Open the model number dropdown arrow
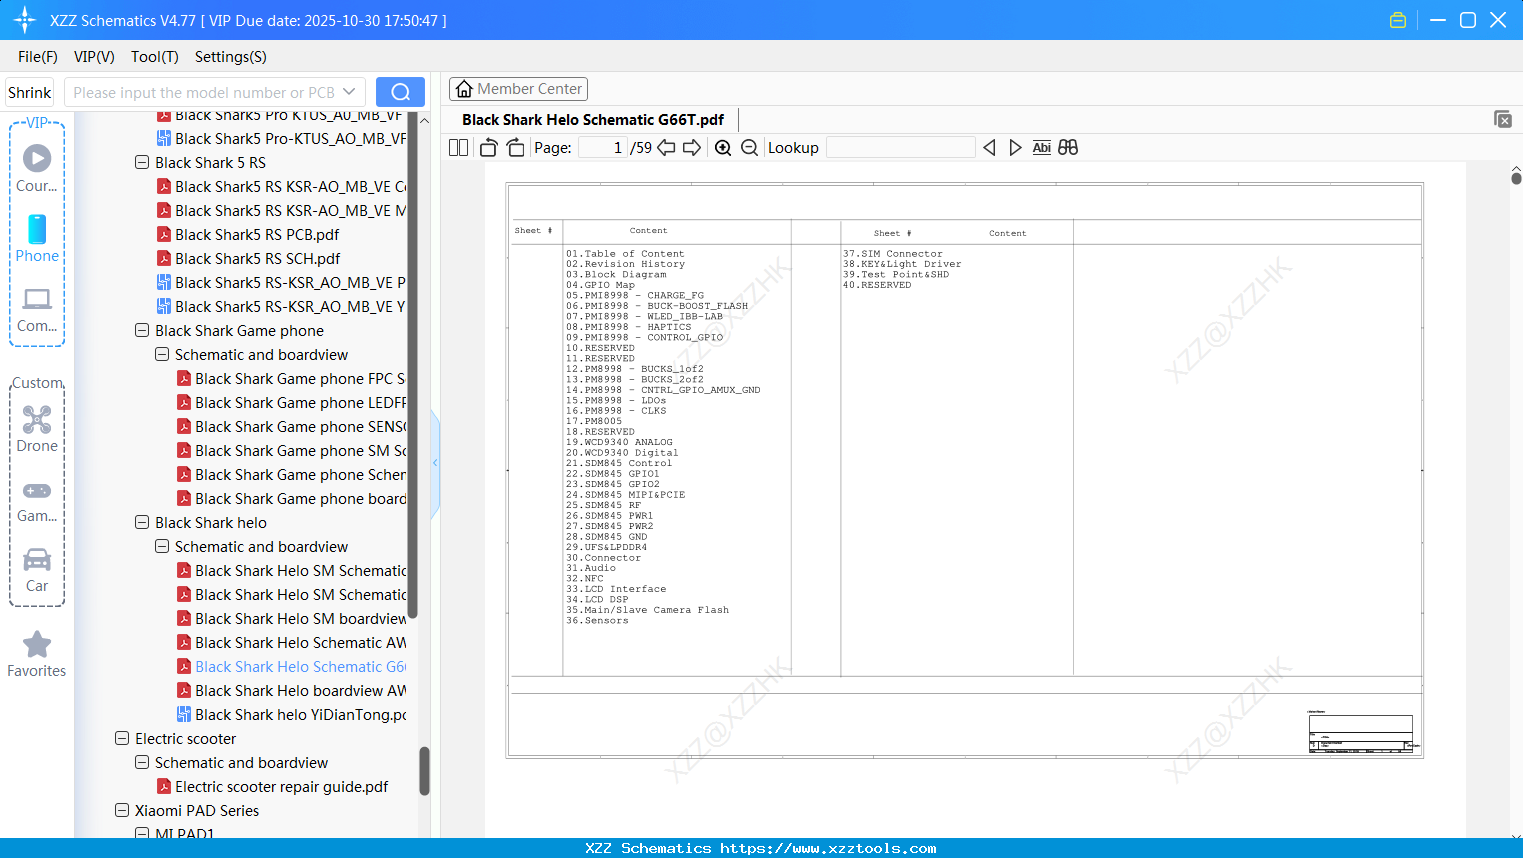Image resolution: width=1523 pixels, height=858 pixels. pos(349,92)
